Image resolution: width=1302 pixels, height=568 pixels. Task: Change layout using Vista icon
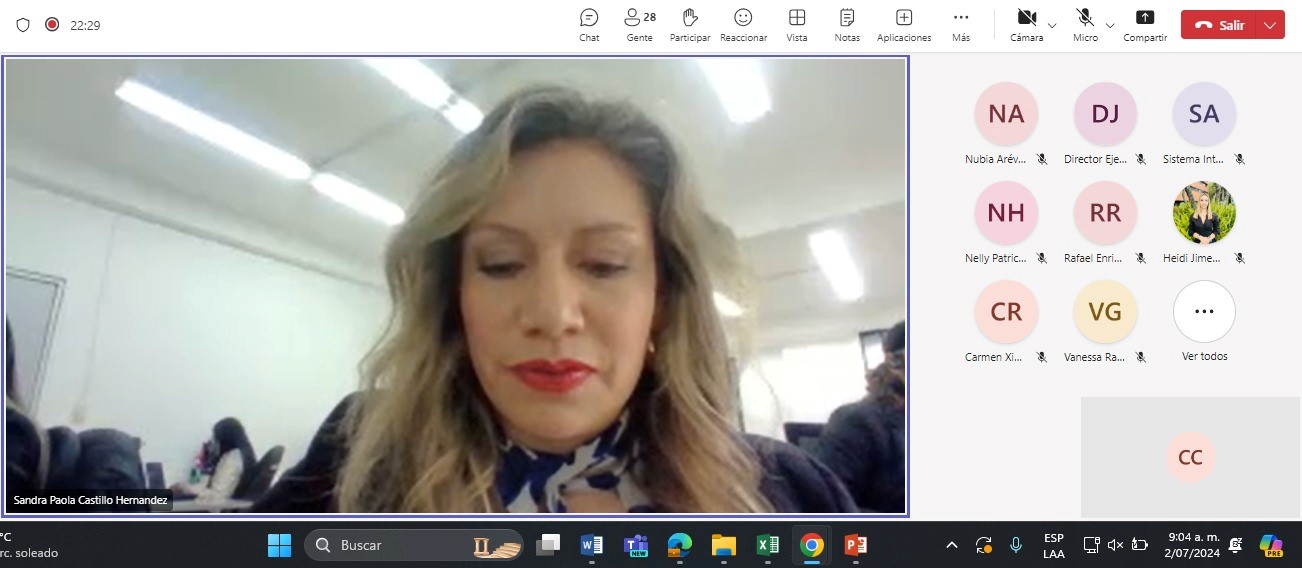click(x=797, y=24)
